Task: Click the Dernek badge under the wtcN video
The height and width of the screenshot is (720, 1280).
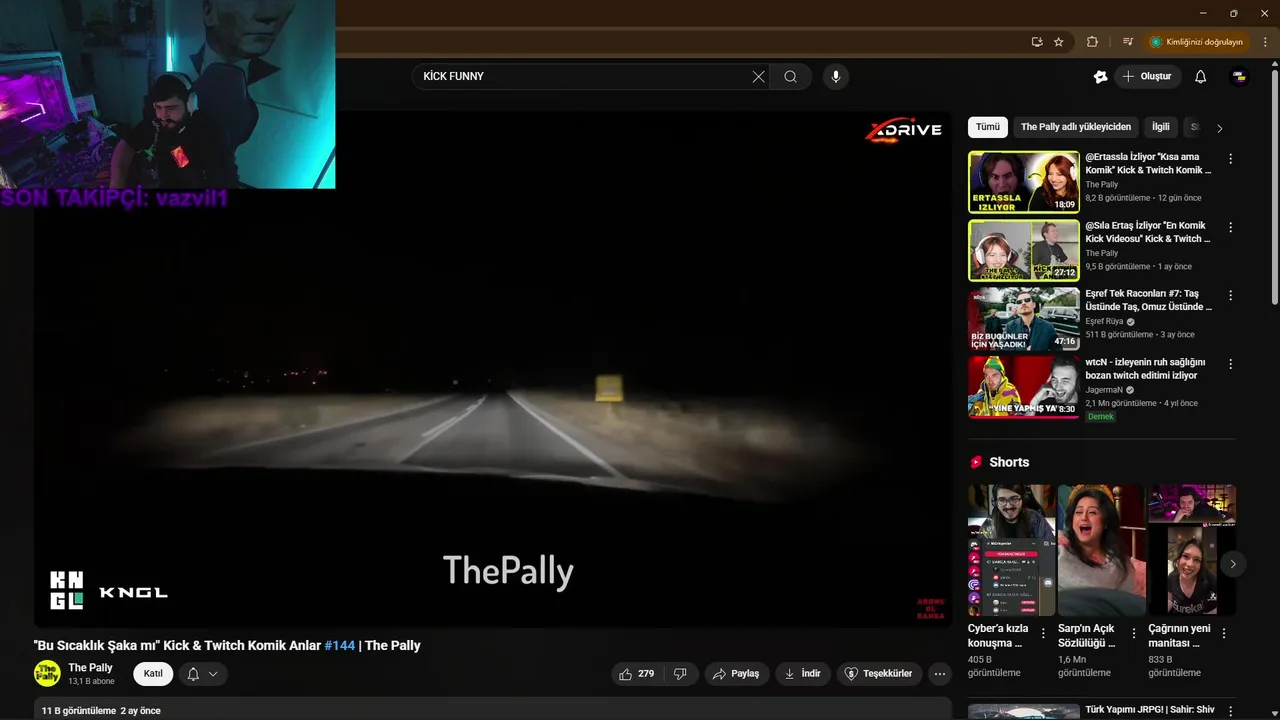Action: (1101, 416)
